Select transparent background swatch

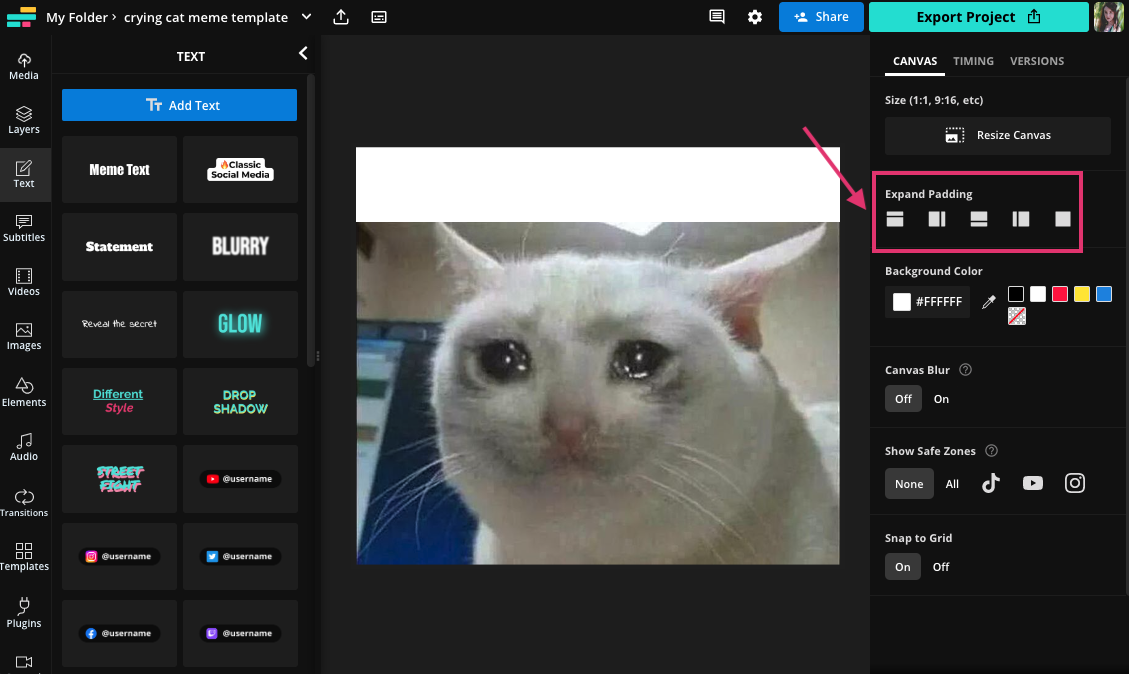[1017, 315]
